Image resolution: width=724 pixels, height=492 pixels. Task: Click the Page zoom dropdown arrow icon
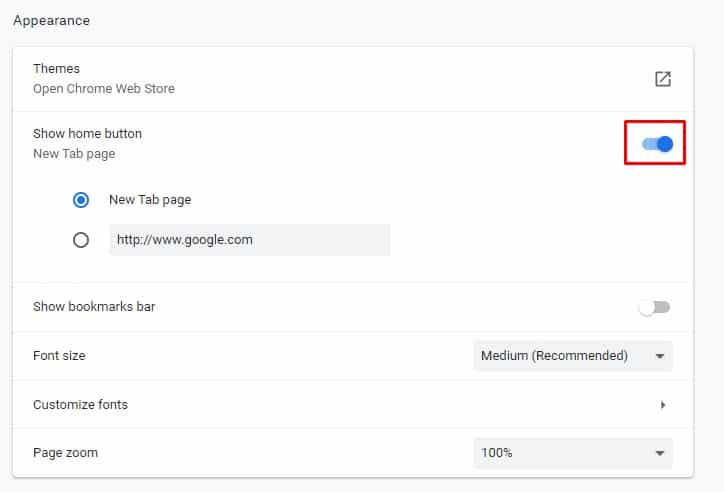(x=660, y=453)
